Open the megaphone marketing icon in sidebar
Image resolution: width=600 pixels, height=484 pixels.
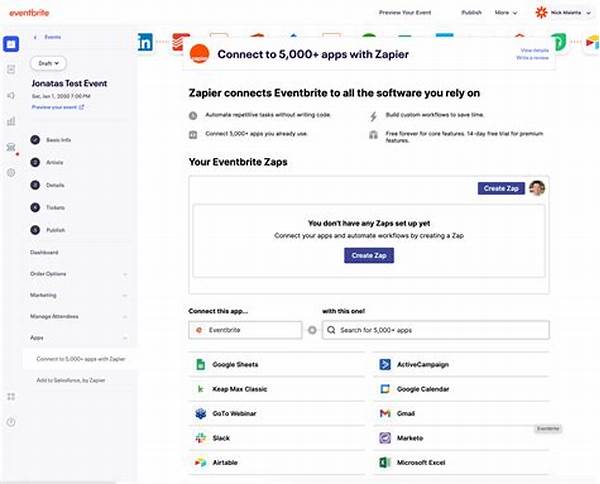tap(11, 95)
